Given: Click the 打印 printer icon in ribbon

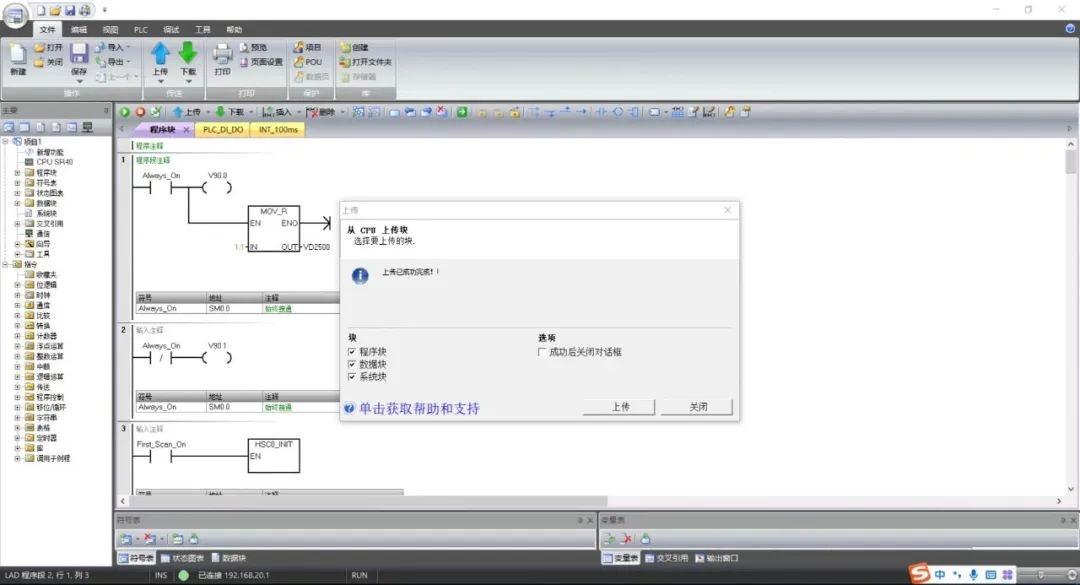Looking at the screenshot, I should [x=222, y=53].
